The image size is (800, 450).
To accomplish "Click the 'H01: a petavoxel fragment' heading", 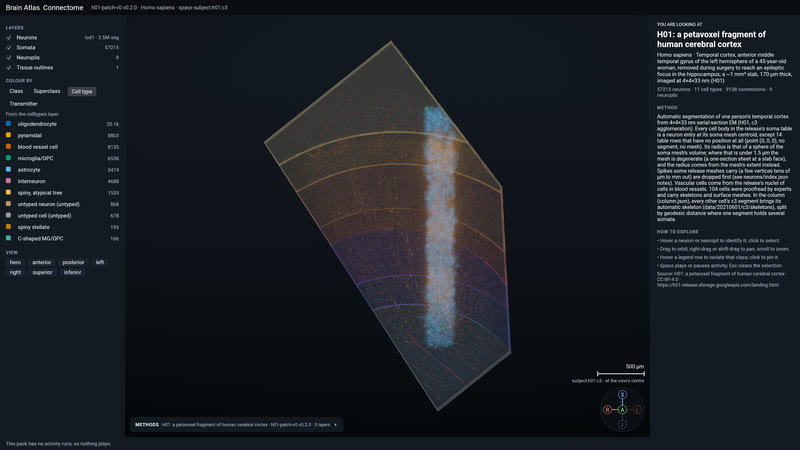I will click(711, 39).
